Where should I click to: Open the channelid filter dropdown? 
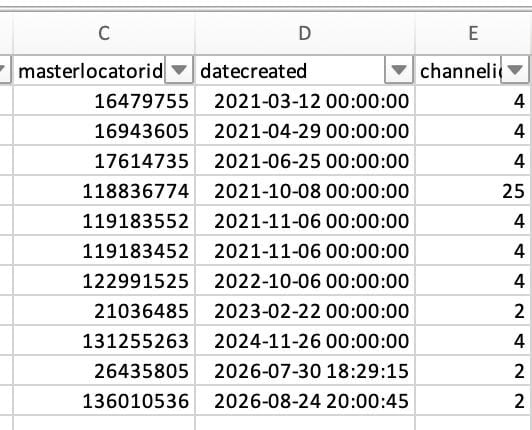pyautogui.click(x=515, y=70)
